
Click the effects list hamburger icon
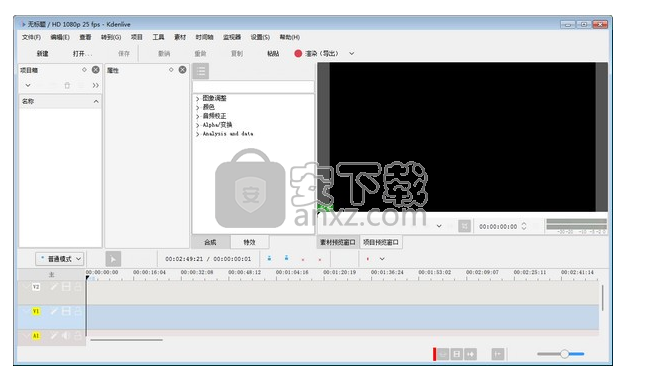[x=201, y=71]
